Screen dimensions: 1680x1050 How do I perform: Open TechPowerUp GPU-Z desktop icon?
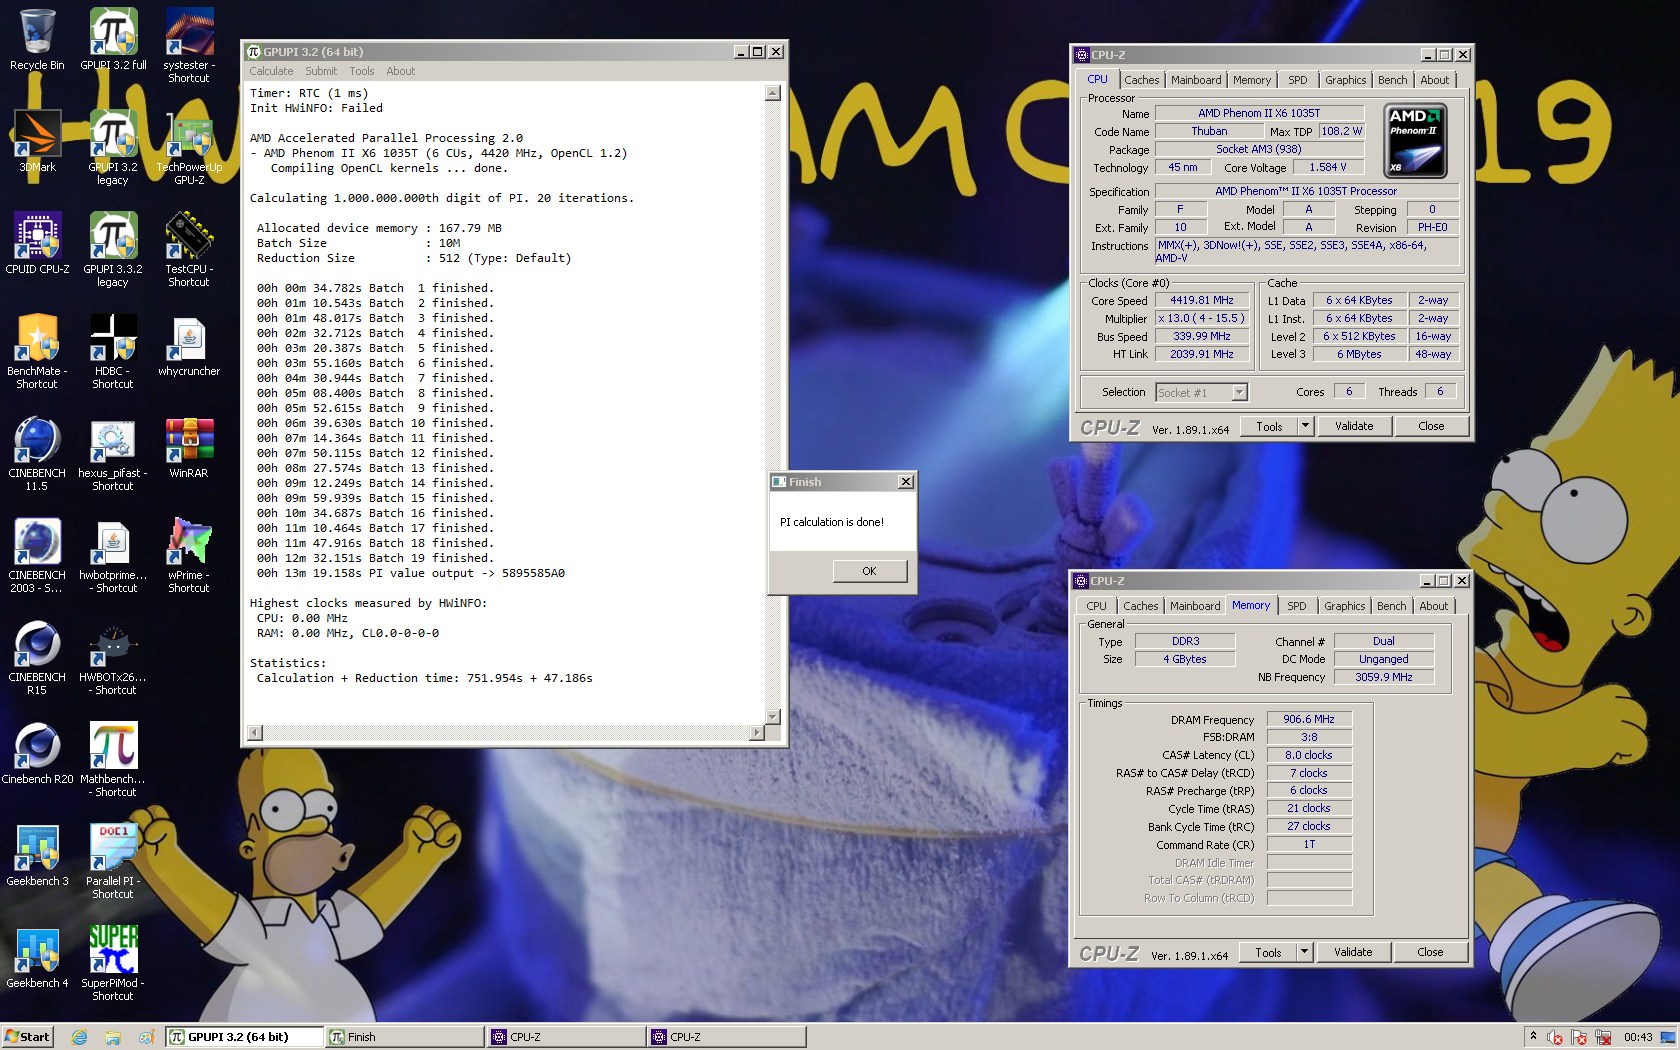pyautogui.click(x=189, y=148)
